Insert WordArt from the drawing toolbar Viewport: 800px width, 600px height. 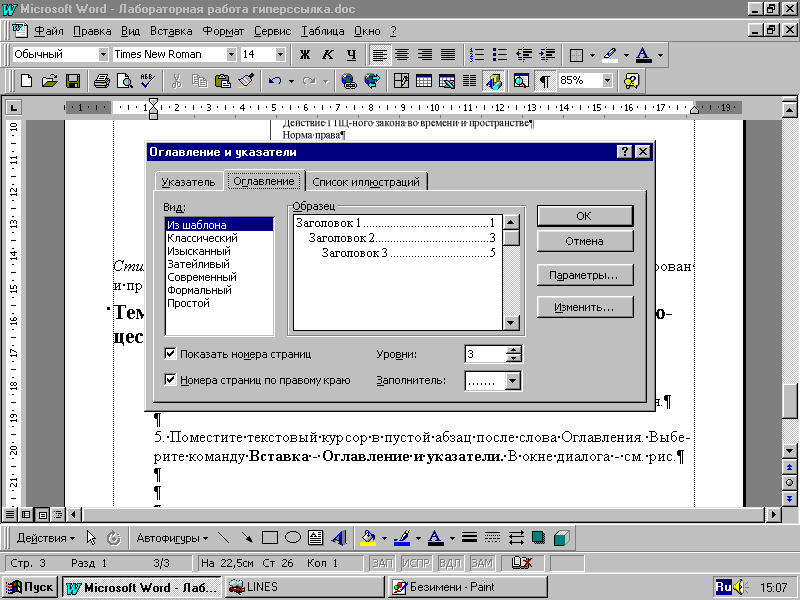click(x=339, y=538)
